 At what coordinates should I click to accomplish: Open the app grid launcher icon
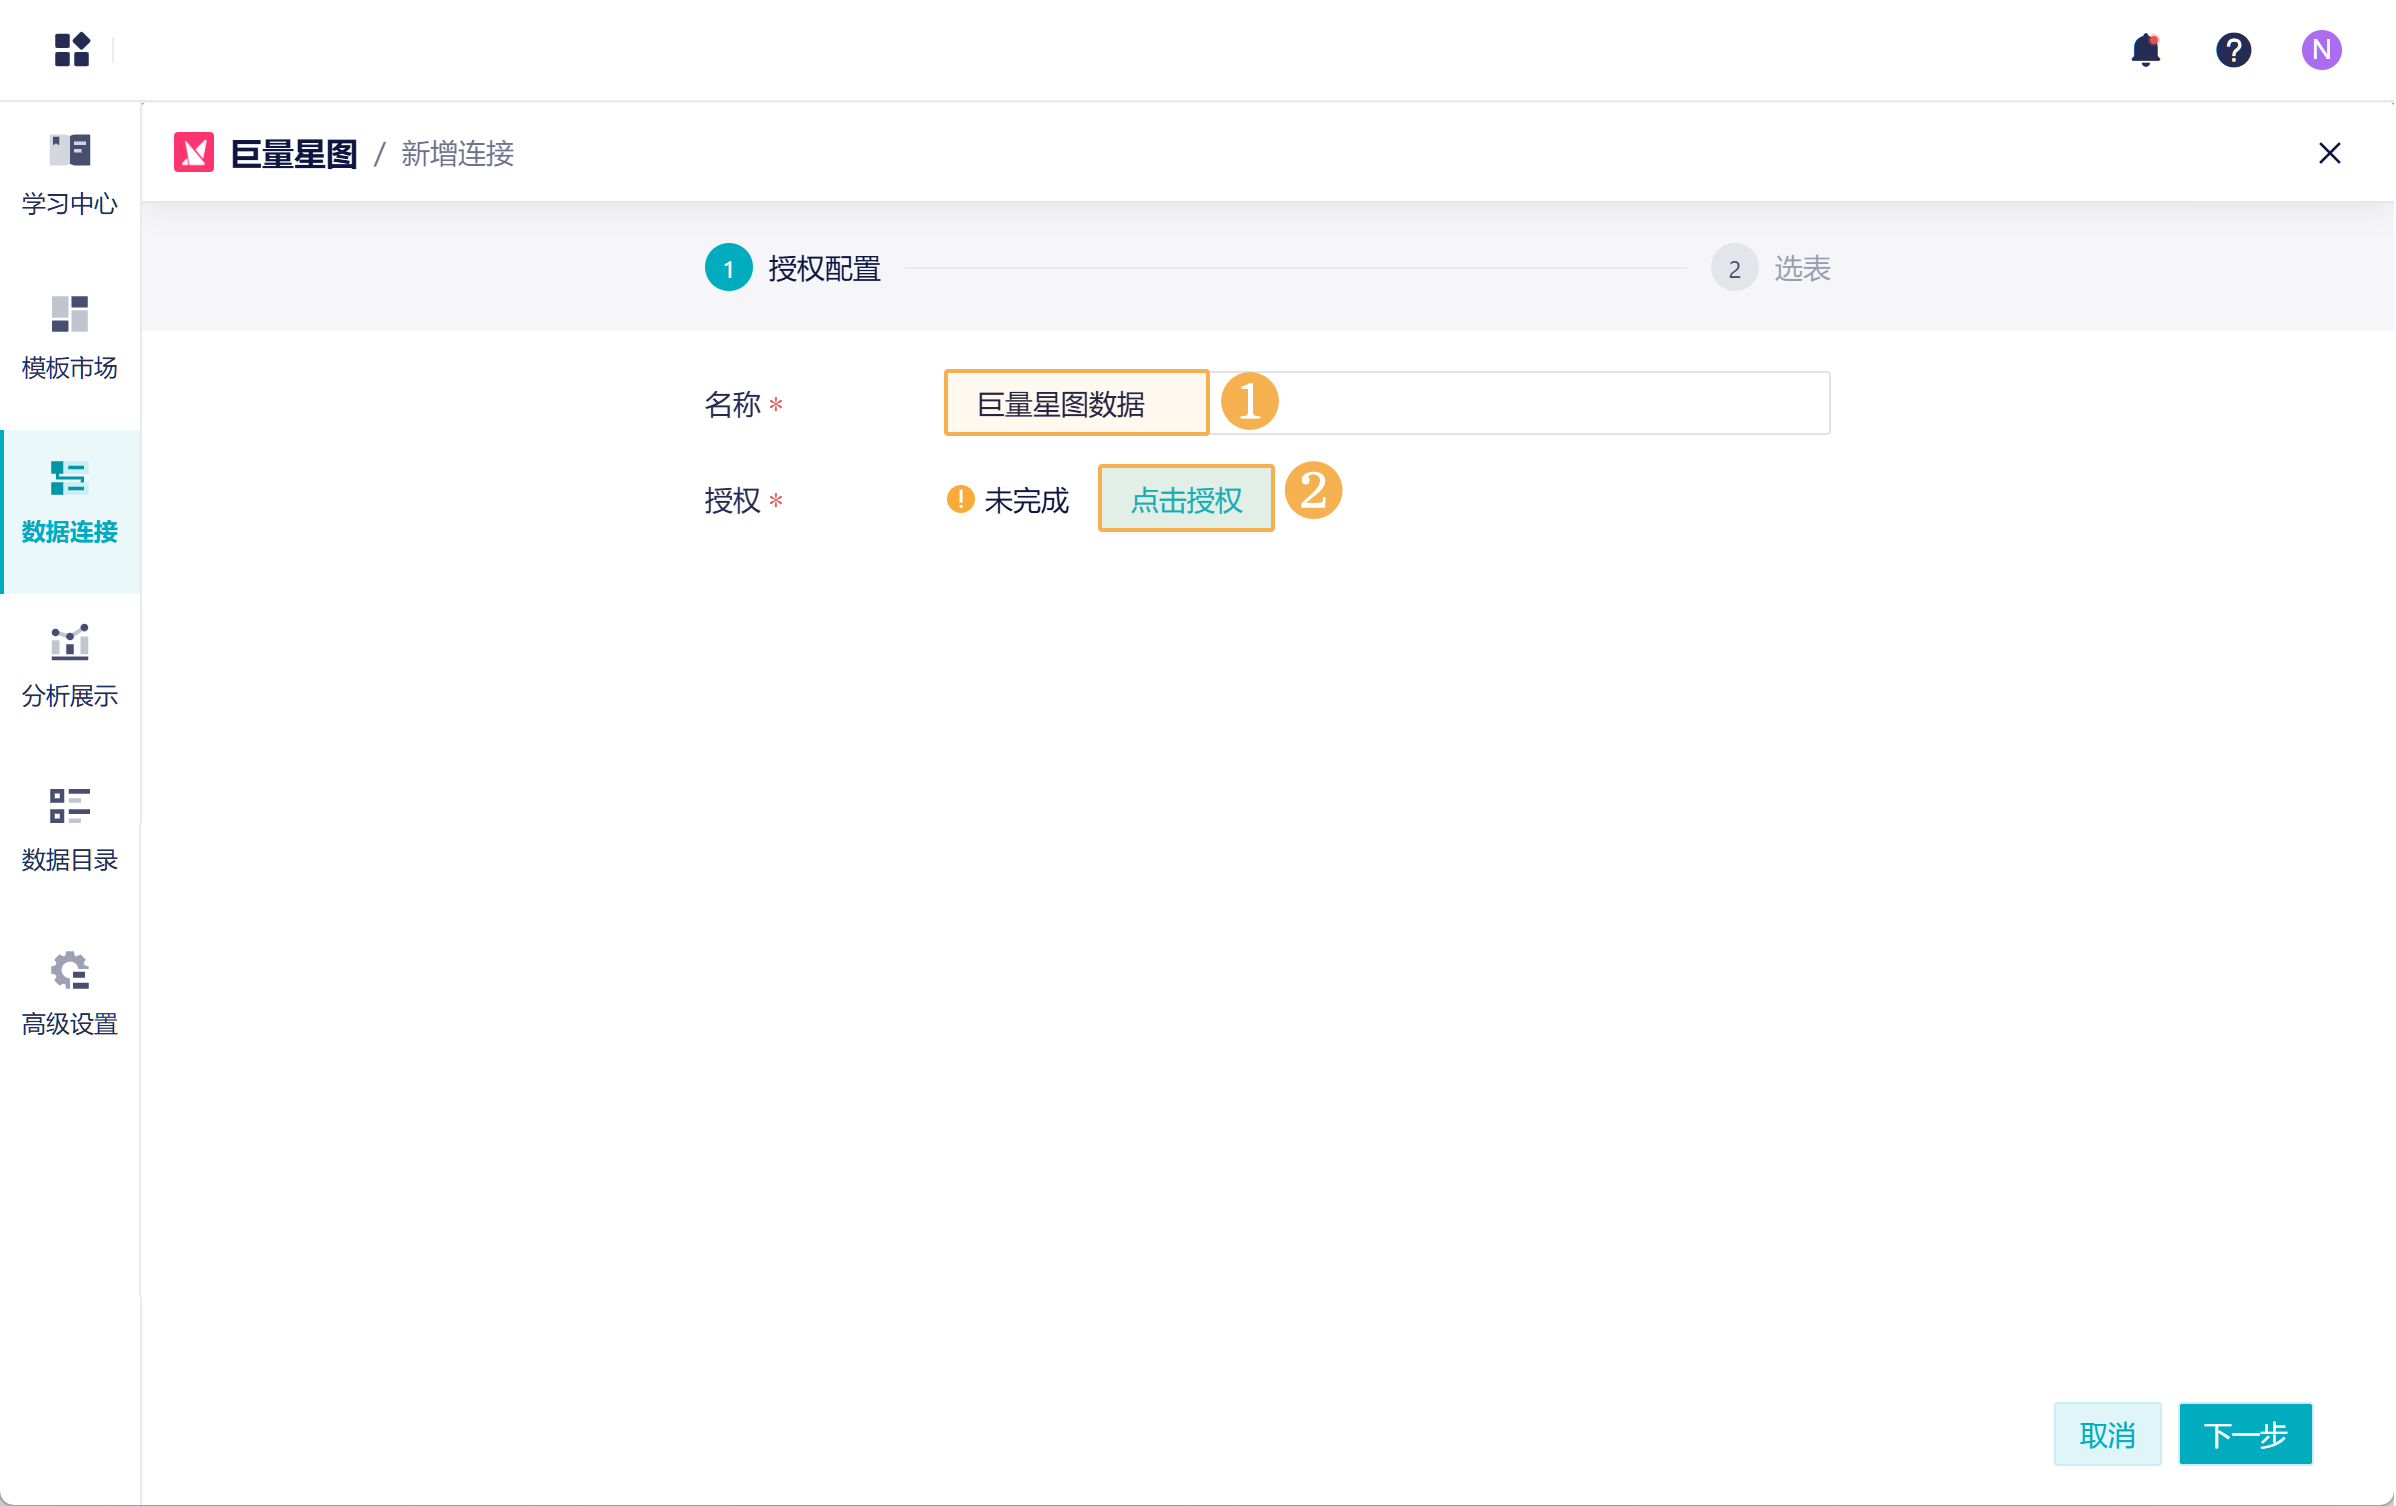coord(72,49)
